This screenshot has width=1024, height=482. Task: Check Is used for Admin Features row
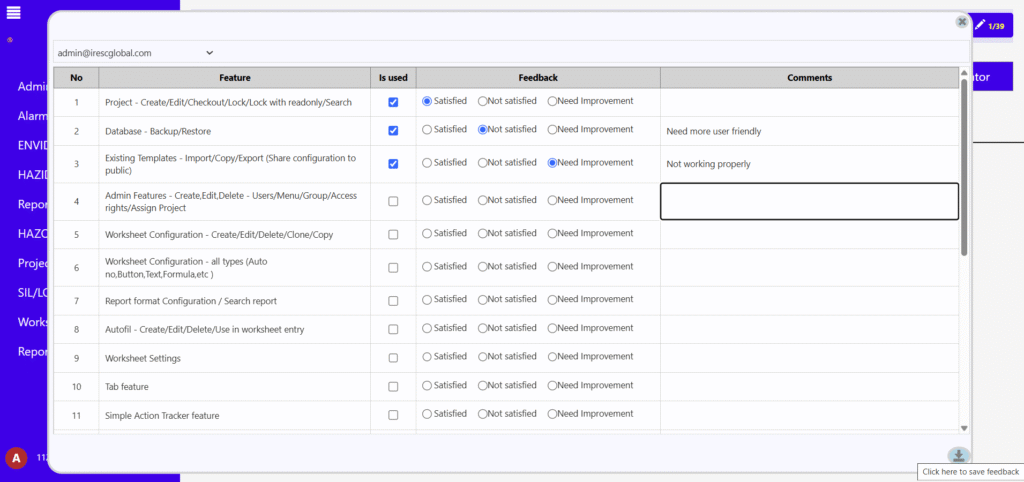(393, 201)
